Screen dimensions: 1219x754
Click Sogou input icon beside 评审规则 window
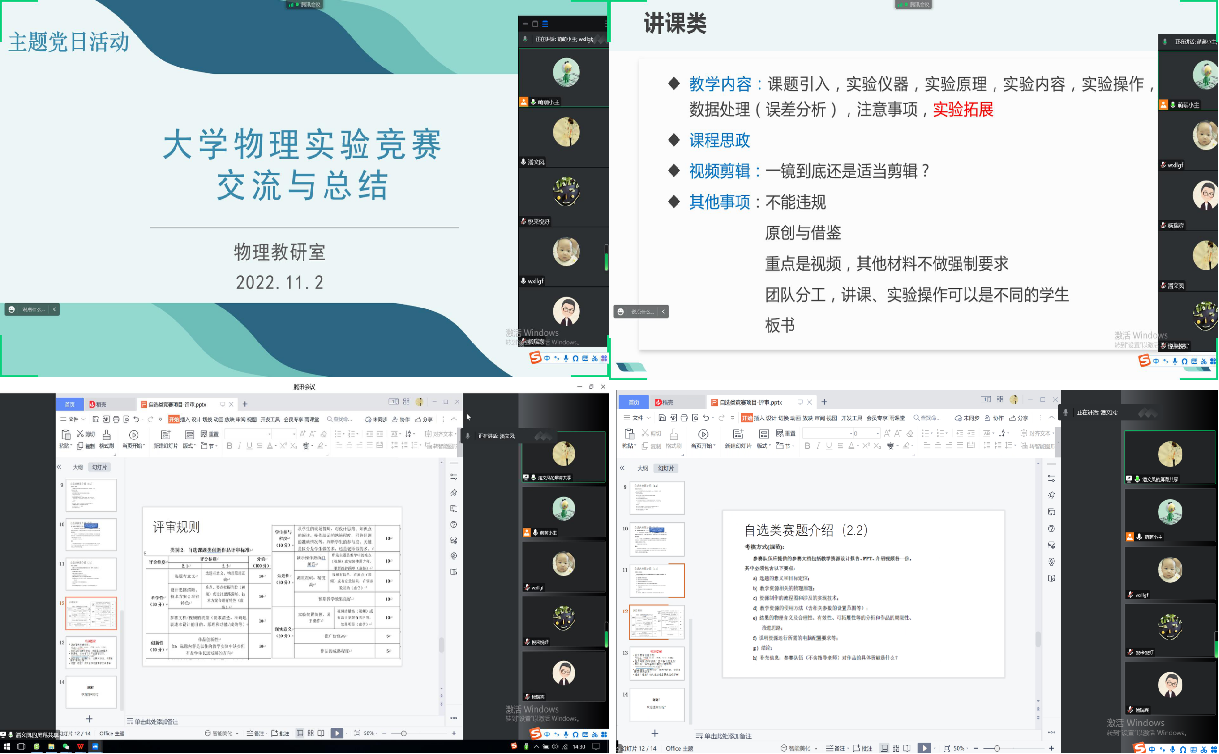point(534,734)
